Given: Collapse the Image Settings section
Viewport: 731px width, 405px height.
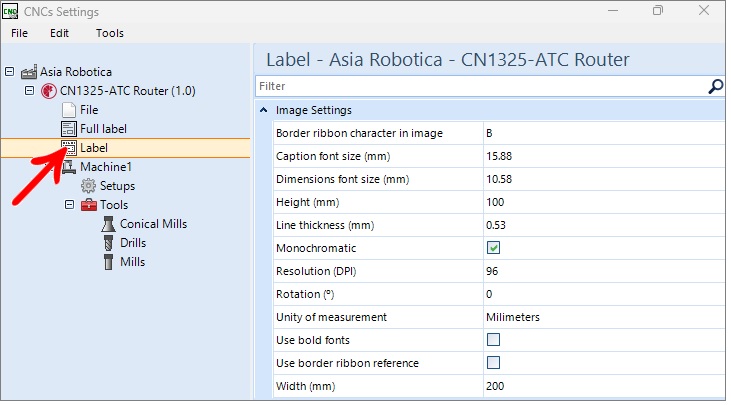Looking at the screenshot, I should coord(264,110).
